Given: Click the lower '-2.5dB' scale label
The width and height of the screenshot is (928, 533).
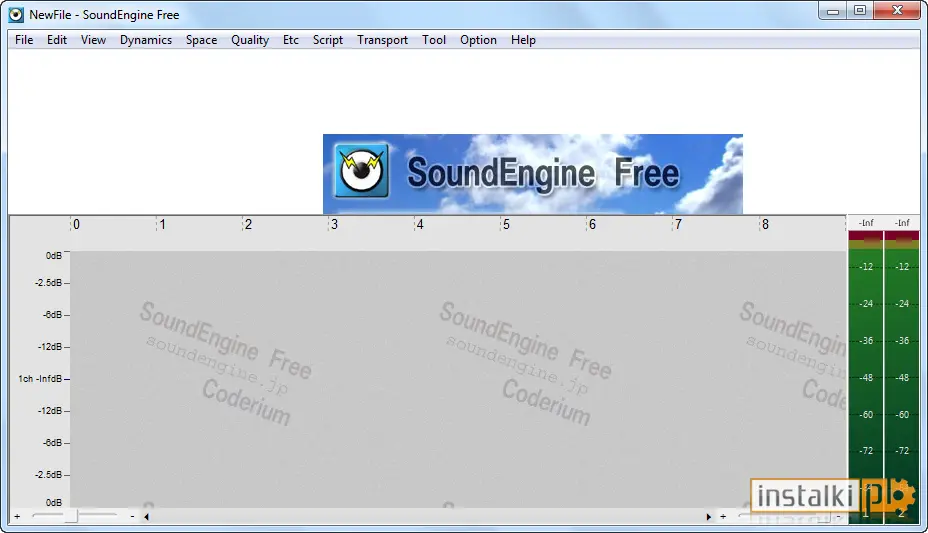Looking at the screenshot, I should (x=49, y=474).
